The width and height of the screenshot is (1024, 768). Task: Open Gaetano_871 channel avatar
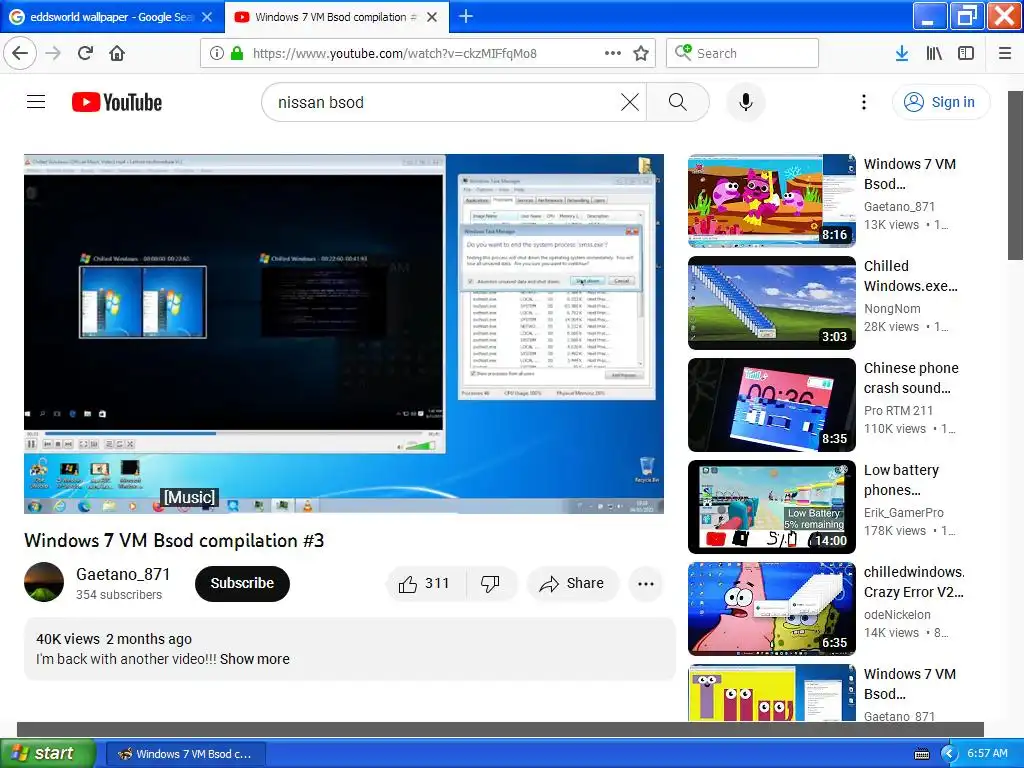44,582
